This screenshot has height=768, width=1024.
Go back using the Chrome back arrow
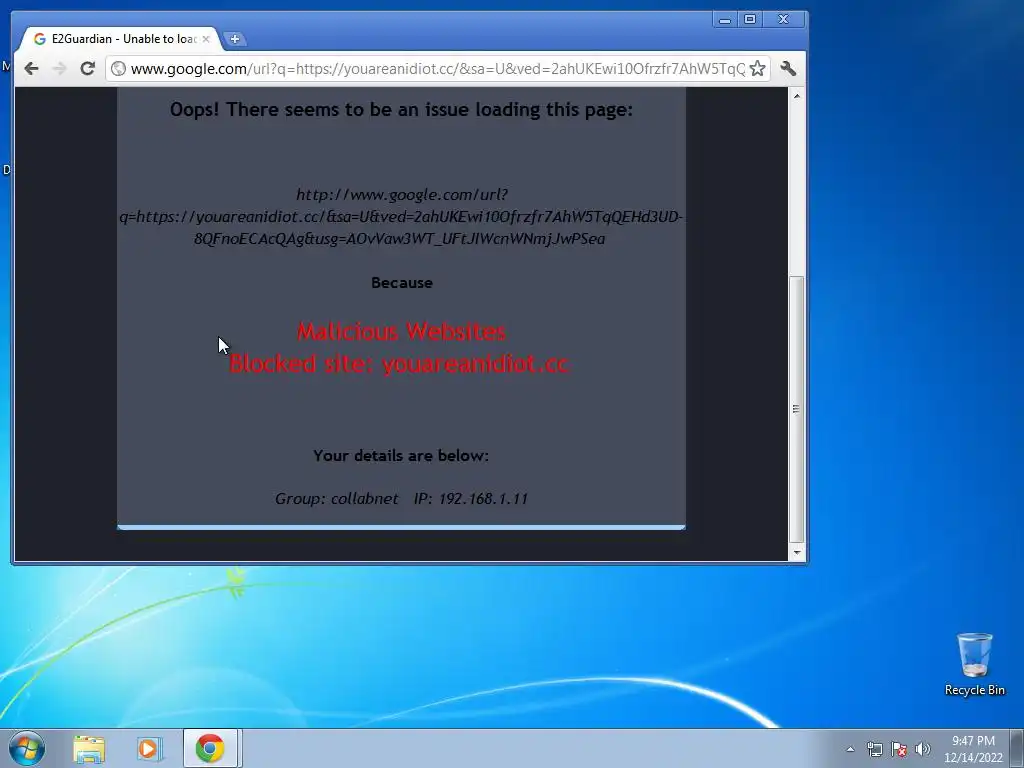(31, 69)
